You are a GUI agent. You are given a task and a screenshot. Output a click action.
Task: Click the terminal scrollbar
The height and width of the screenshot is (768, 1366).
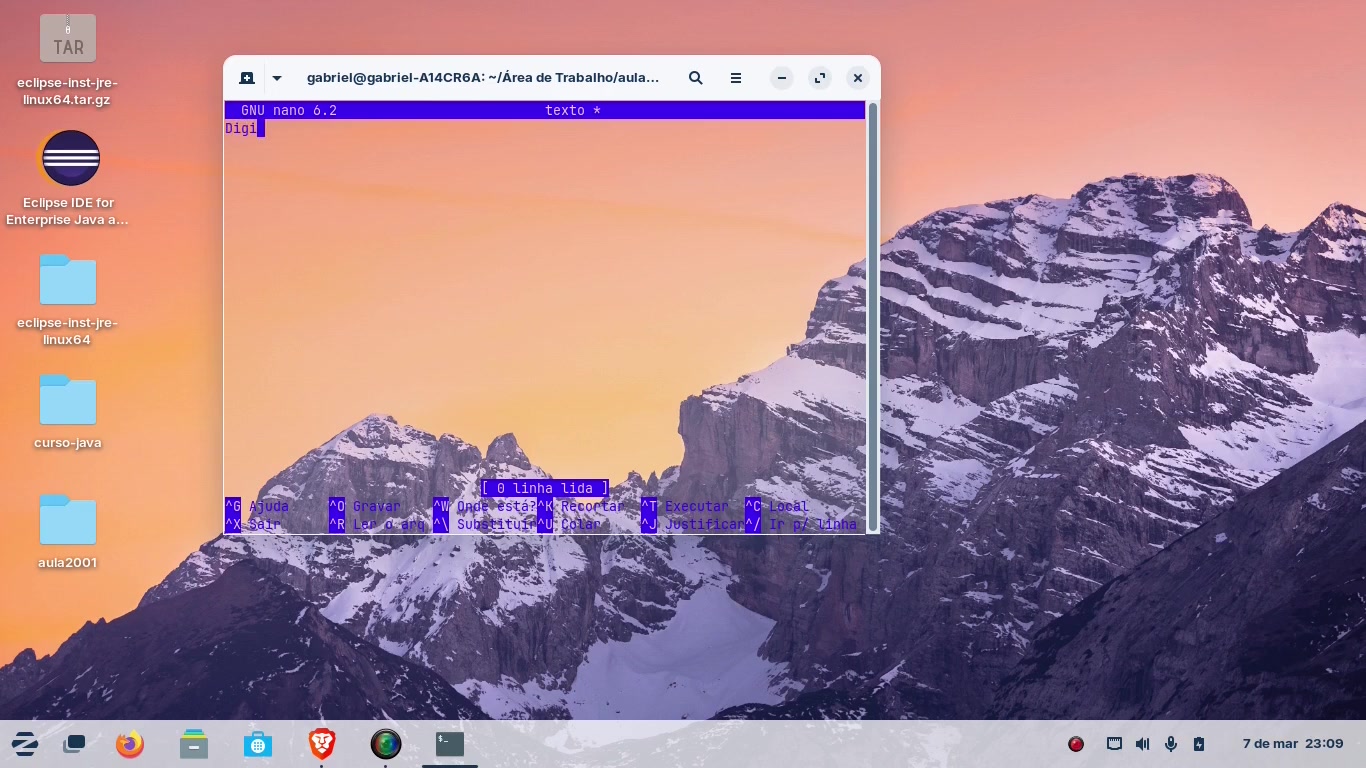[874, 300]
